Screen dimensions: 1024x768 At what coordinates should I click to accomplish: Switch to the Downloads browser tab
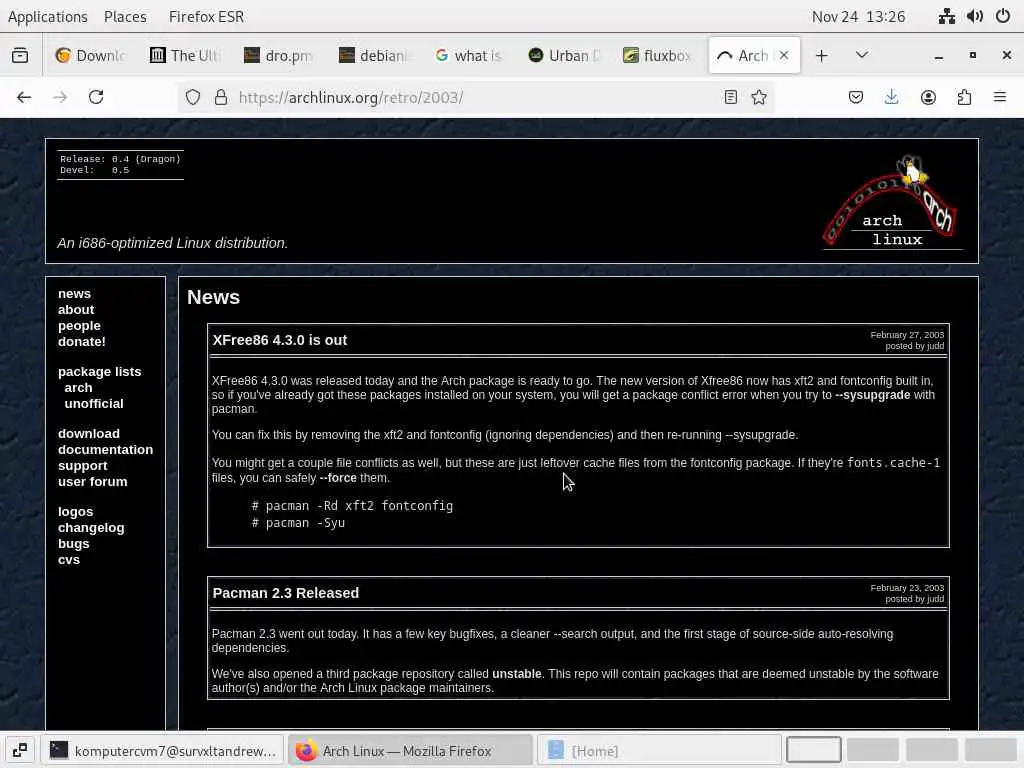point(90,56)
